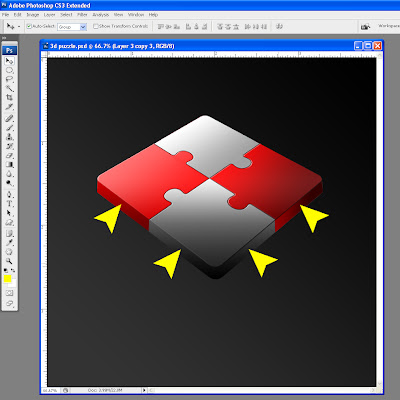The height and width of the screenshot is (400, 400).
Task: Select the Healing Brush tool
Action: click(x=9, y=119)
